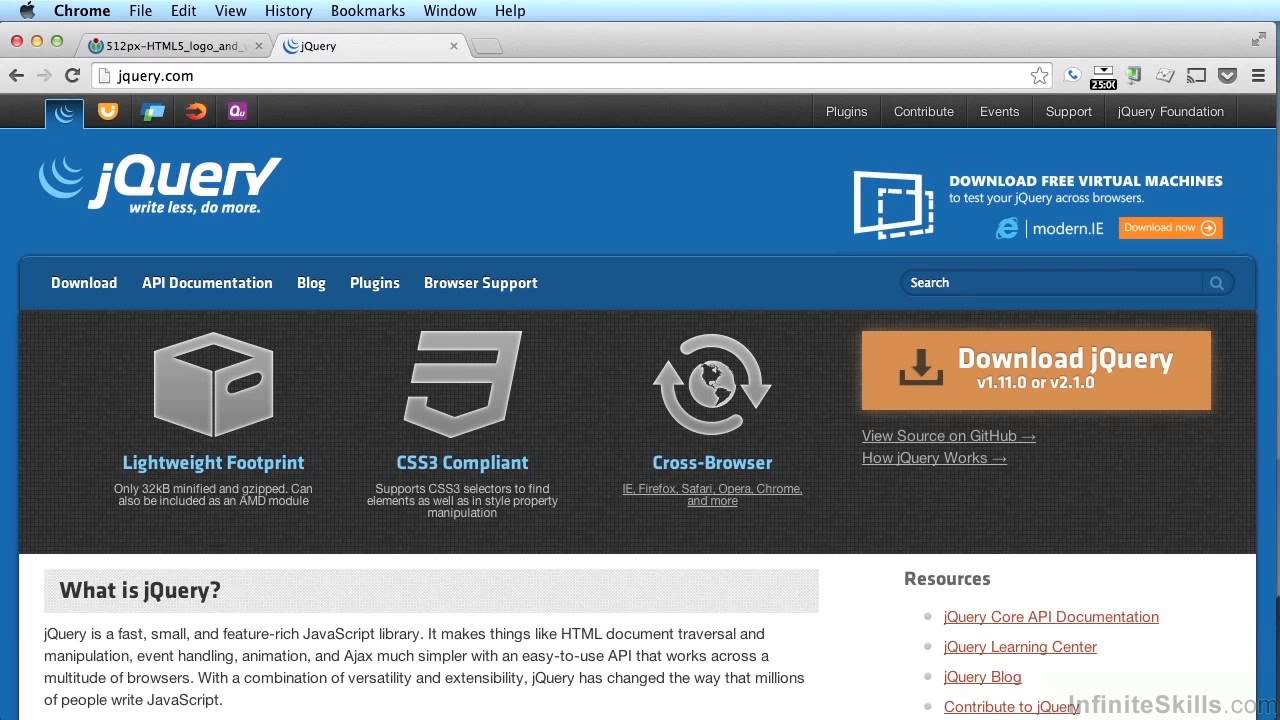
Task: Open the Support top link
Action: point(1069,112)
